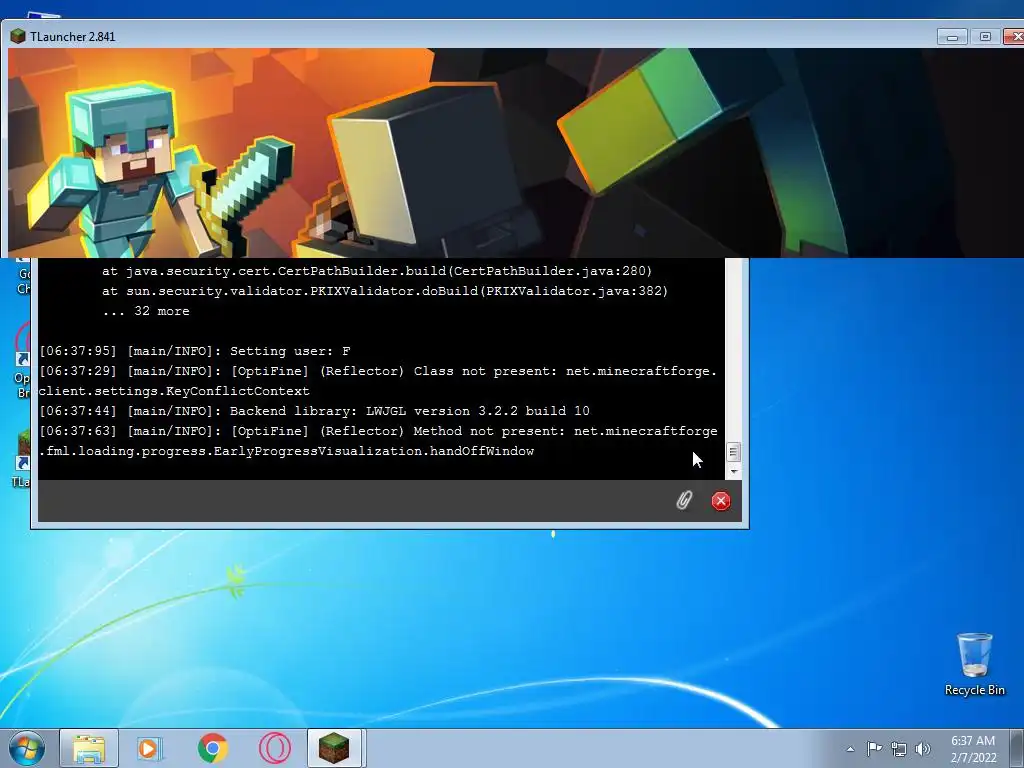1024x768 pixels.
Task: Minimize the TLauncher 2.841 window
Action: coord(952,37)
